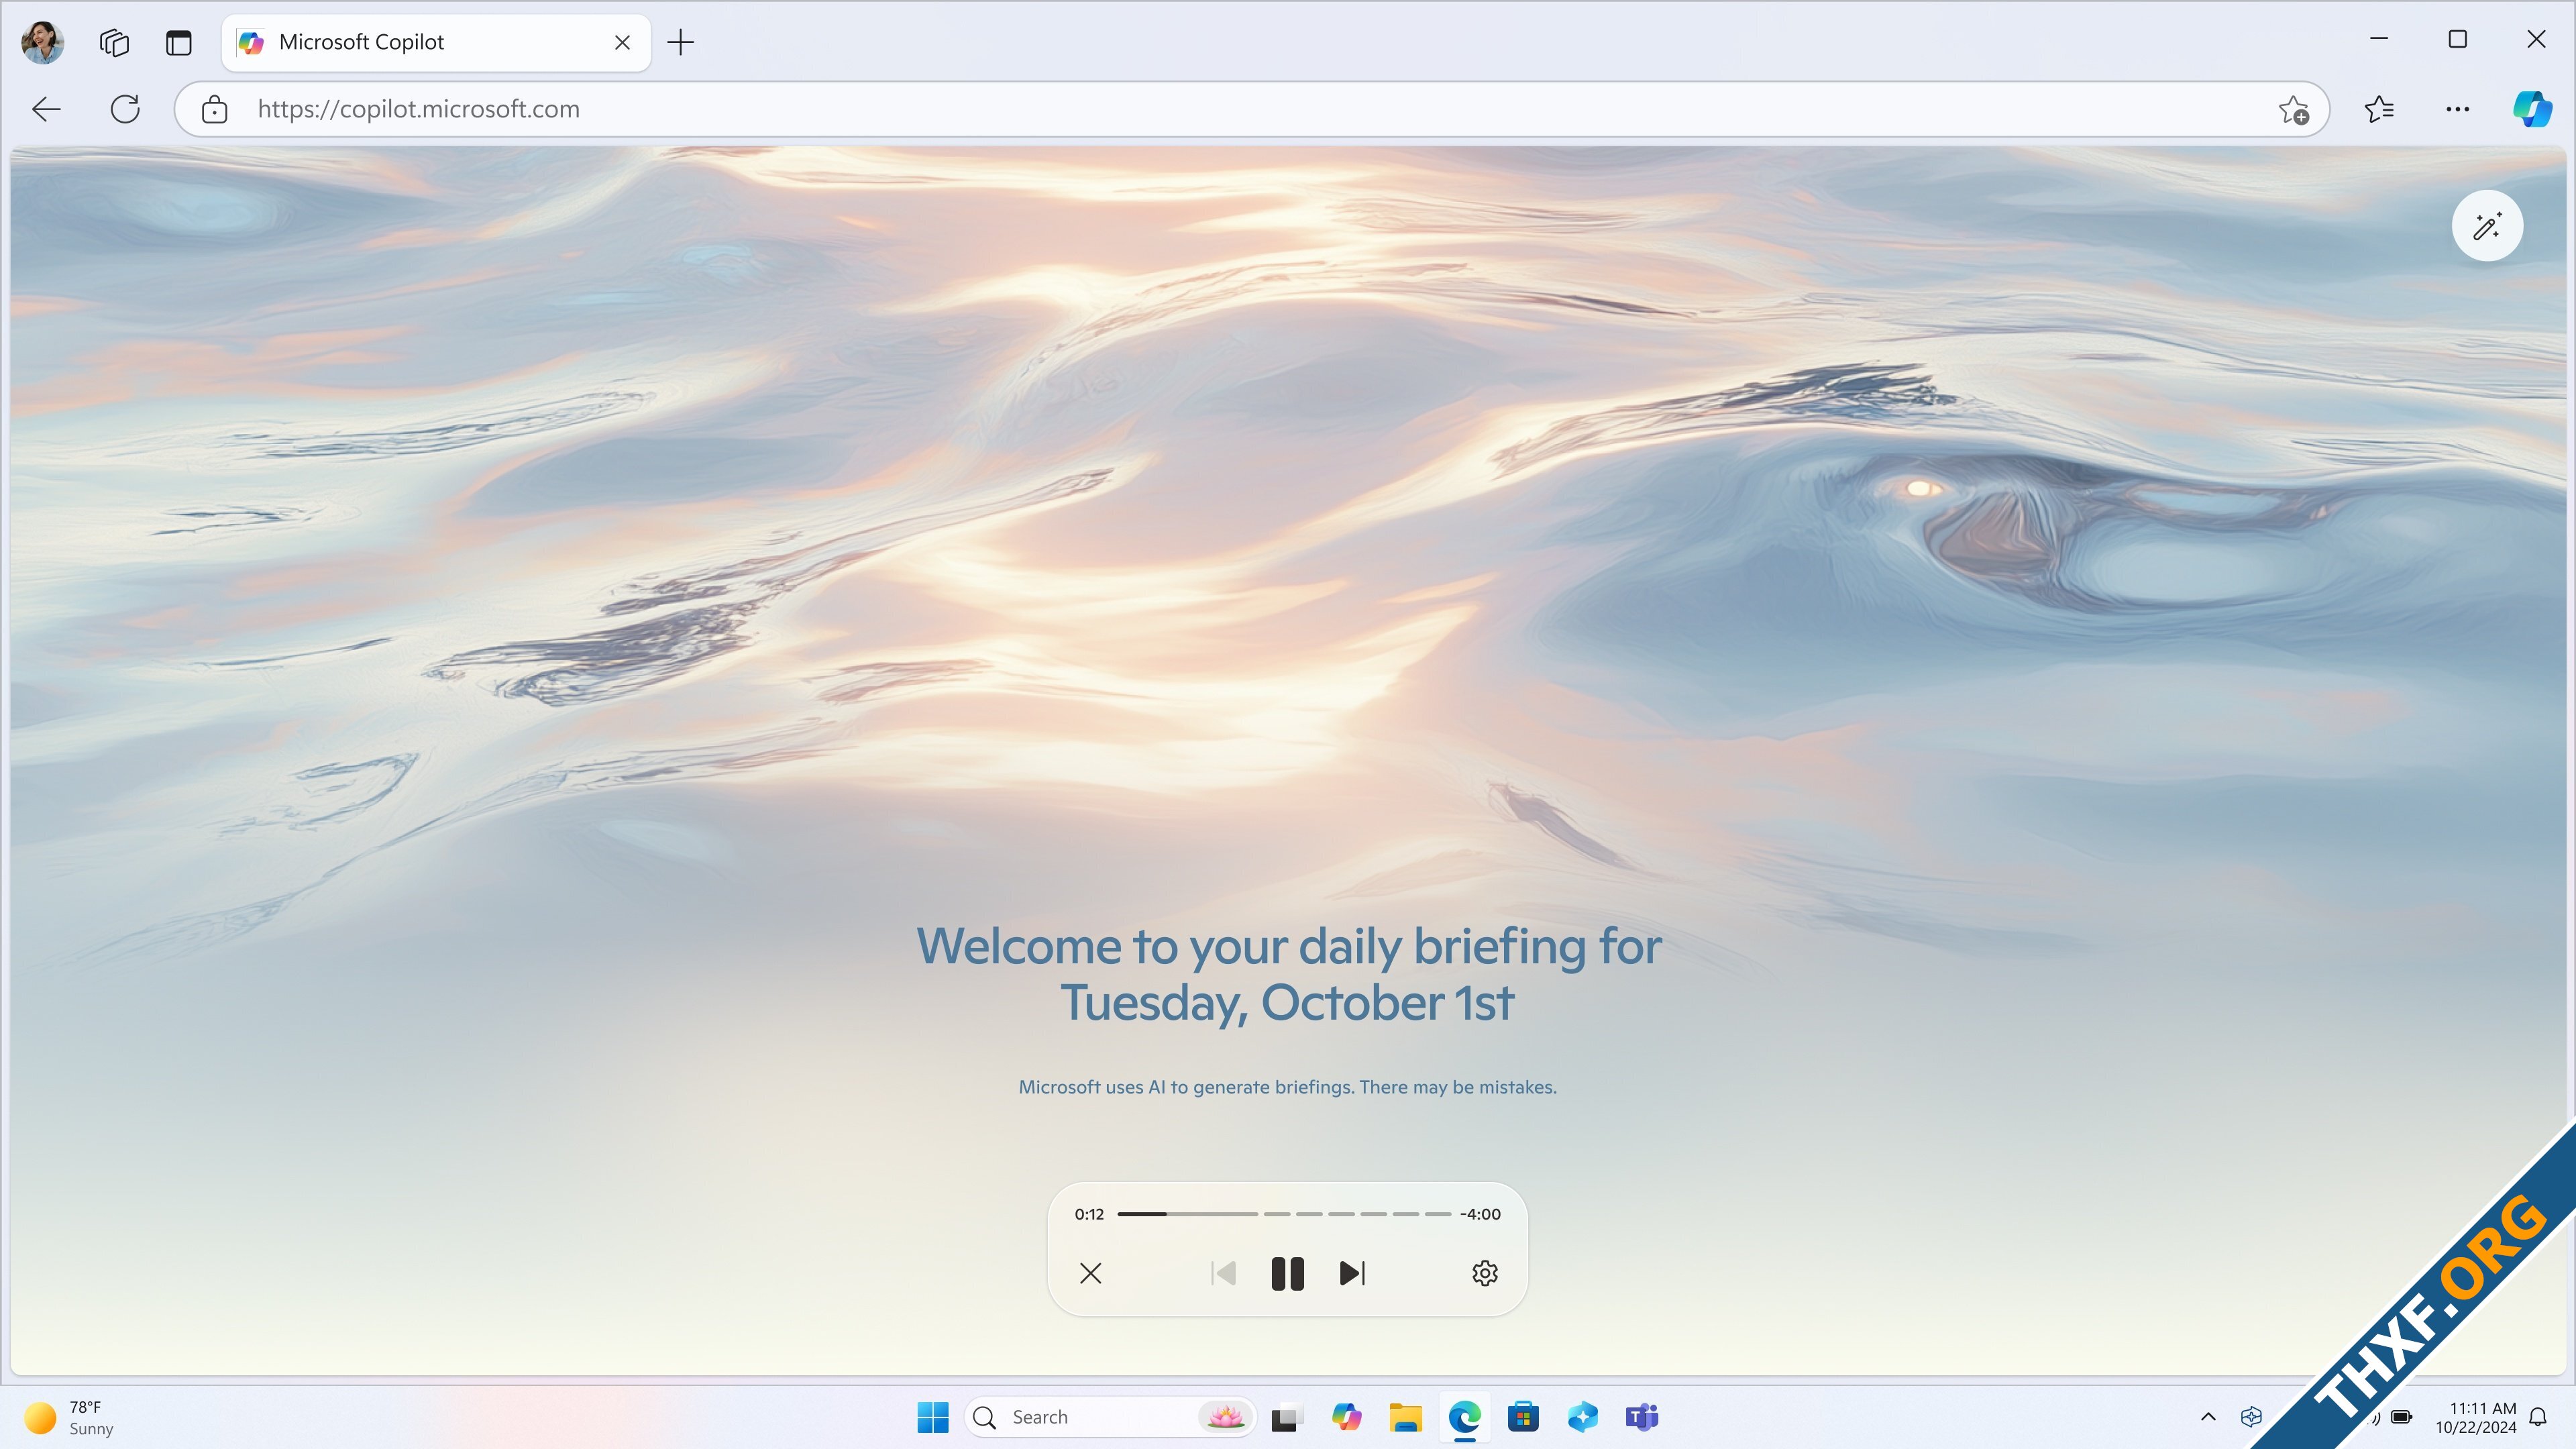Close the Microsoft Copilot tab
The width and height of the screenshot is (2576, 1449).
(622, 42)
